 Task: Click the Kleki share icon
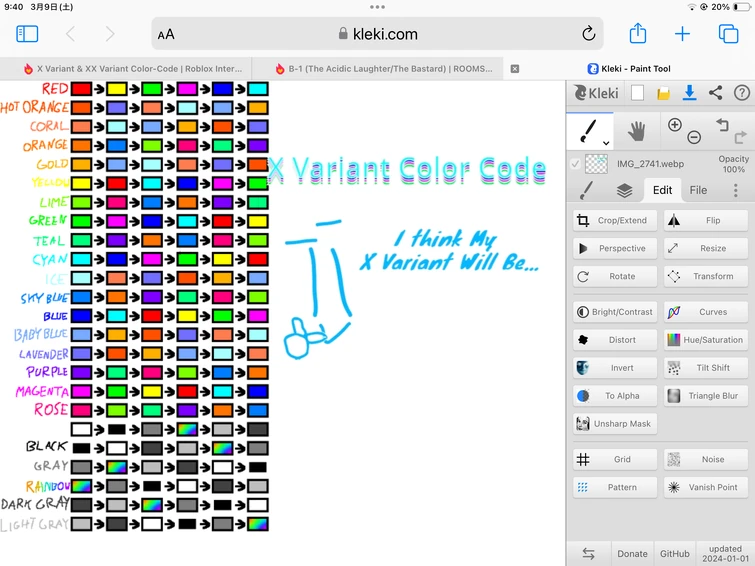(716, 92)
